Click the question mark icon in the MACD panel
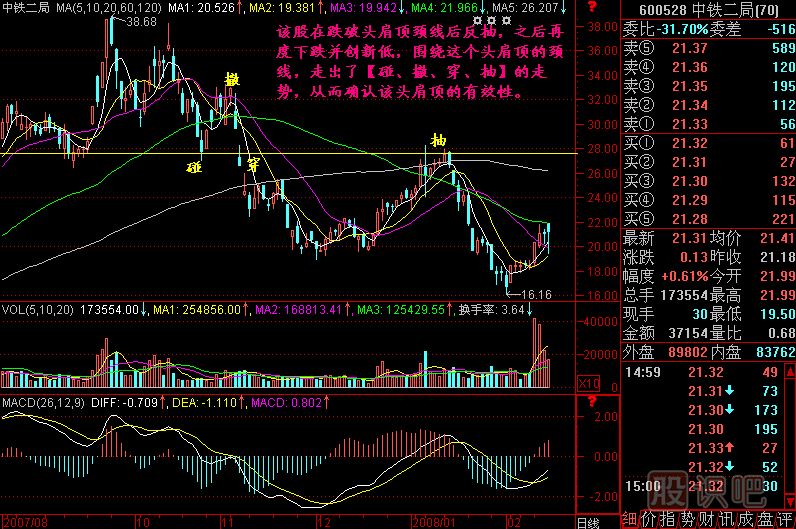 592,401
